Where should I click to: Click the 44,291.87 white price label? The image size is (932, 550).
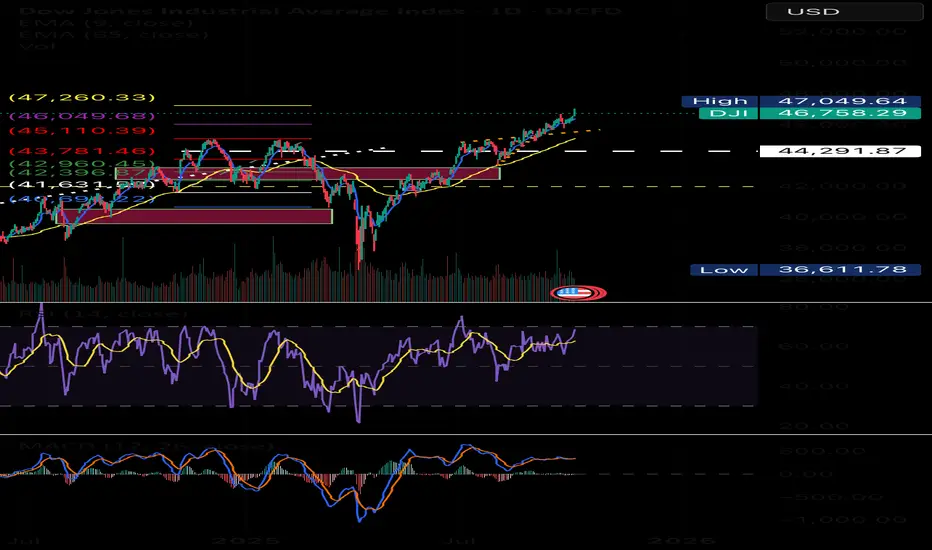840,151
